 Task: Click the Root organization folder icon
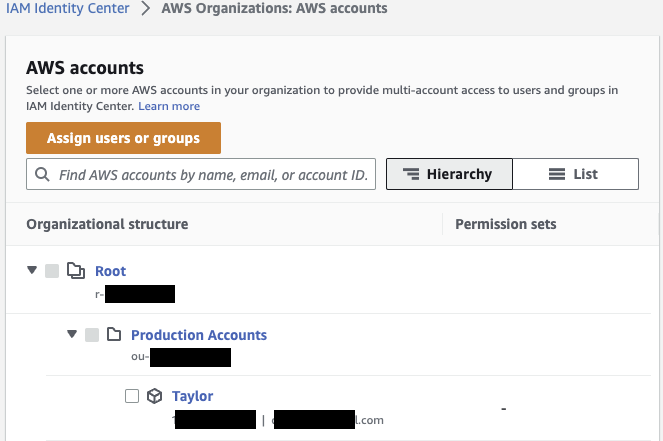pos(76,271)
